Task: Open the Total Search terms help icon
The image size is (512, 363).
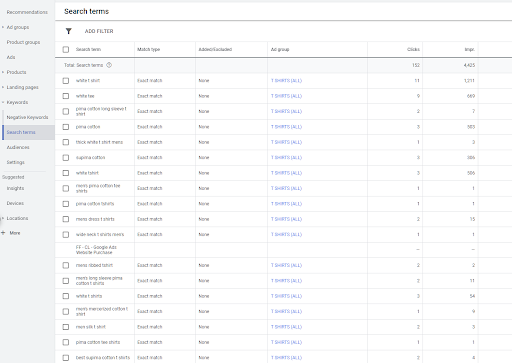Action: pos(109,65)
